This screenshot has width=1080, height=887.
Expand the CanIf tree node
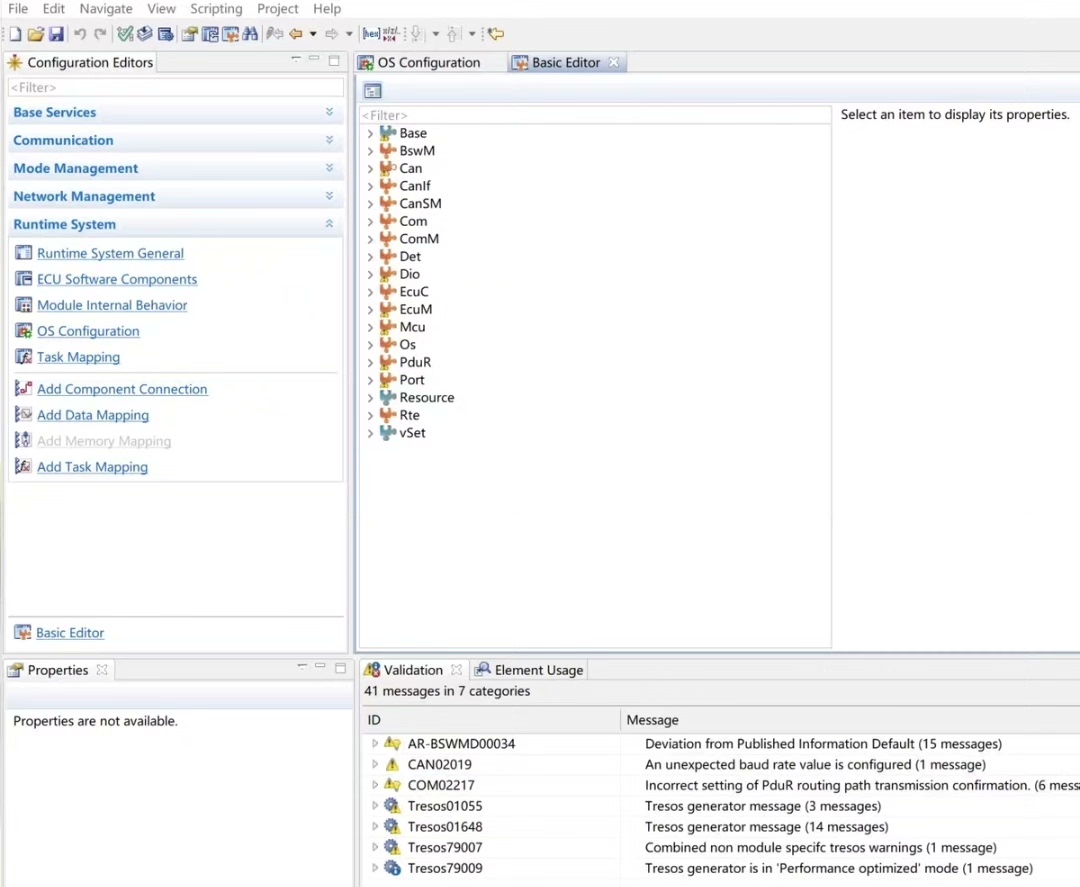click(370, 186)
